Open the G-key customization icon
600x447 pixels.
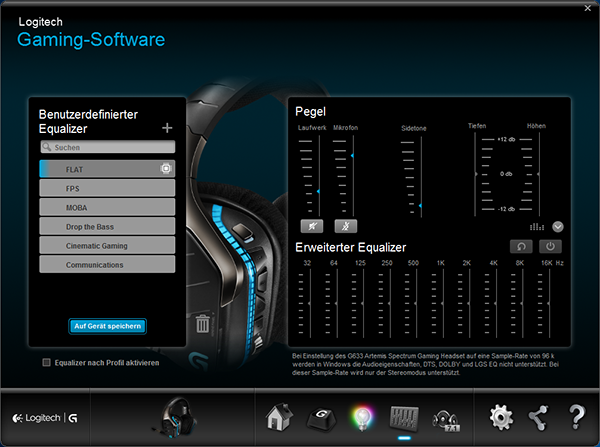pyautogui.click(x=321, y=418)
